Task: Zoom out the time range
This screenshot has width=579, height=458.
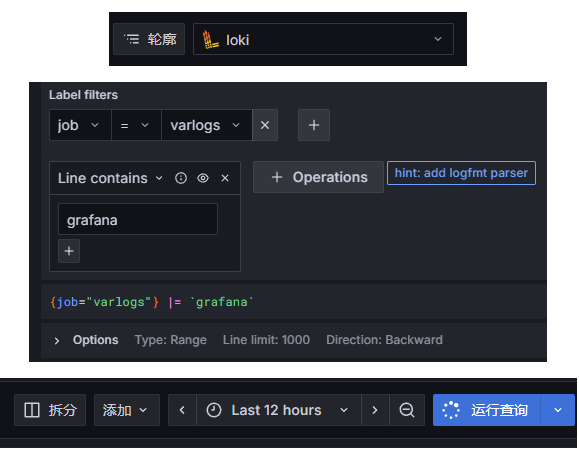Action: click(407, 410)
